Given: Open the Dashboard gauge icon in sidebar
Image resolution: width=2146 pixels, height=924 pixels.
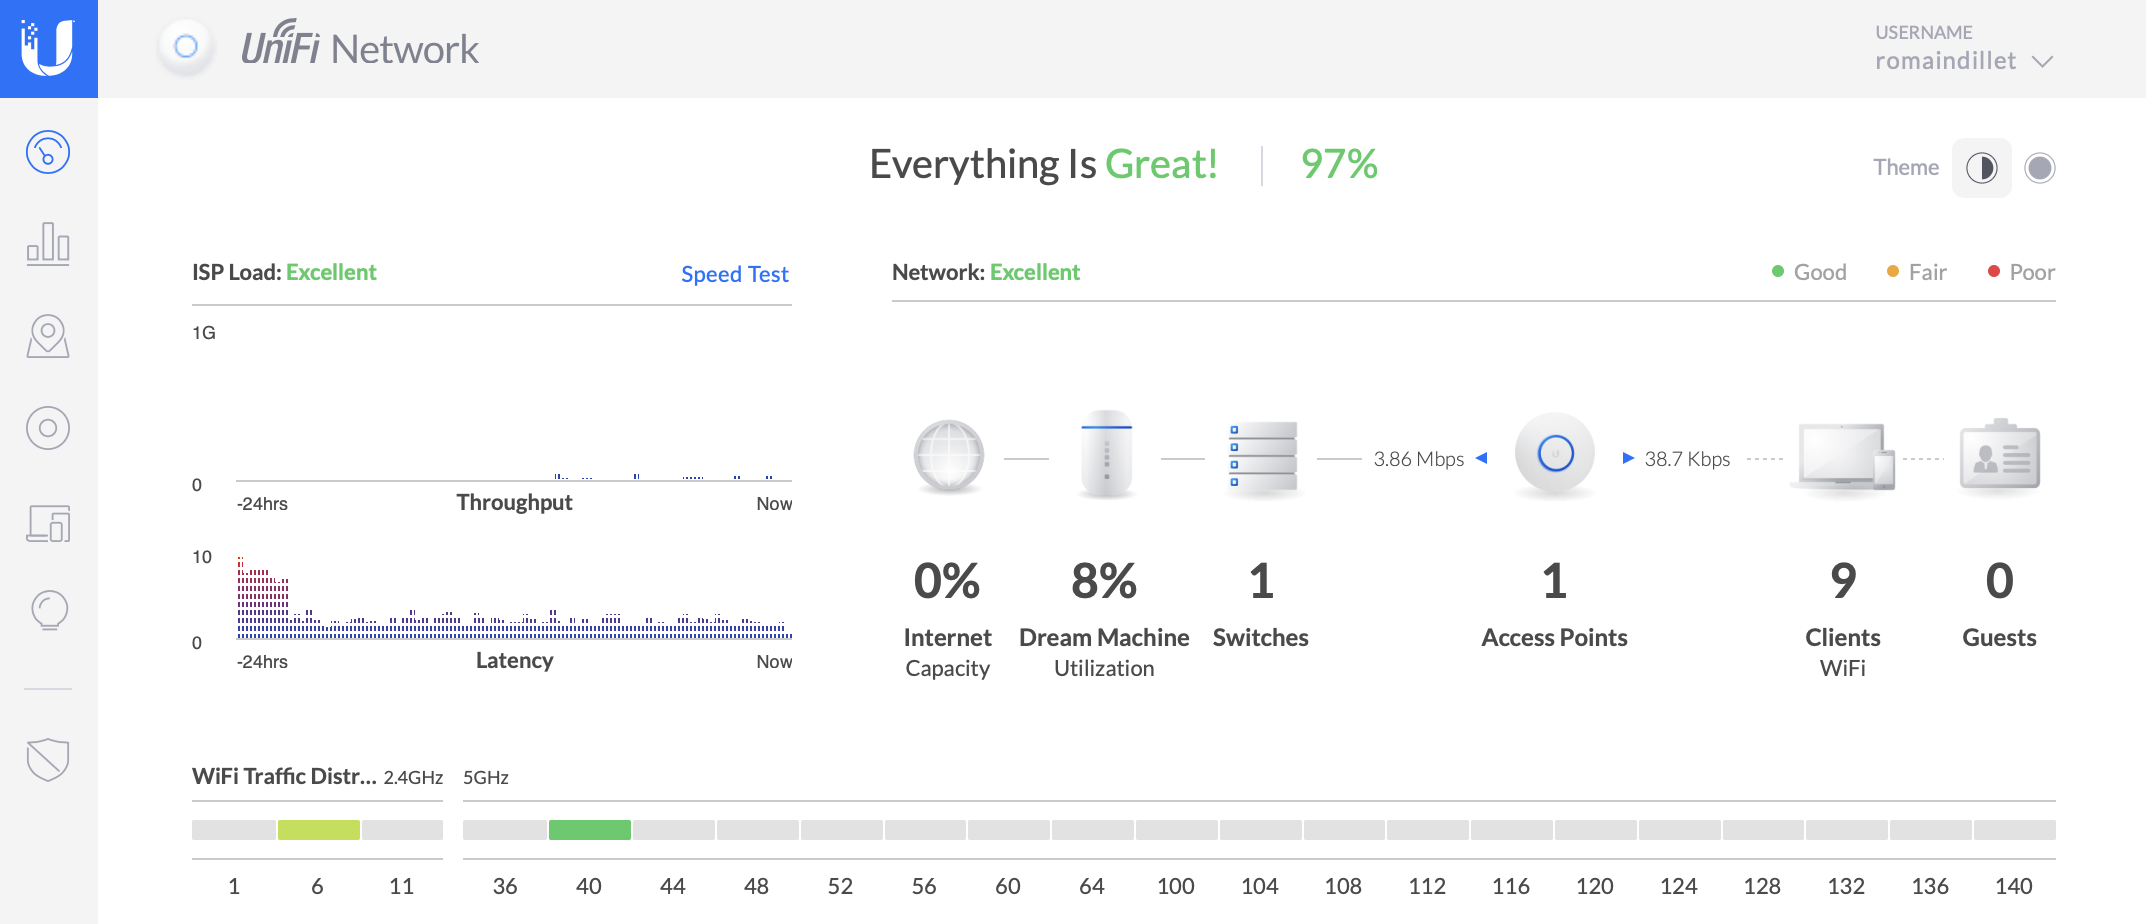Looking at the screenshot, I should click(x=48, y=153).
